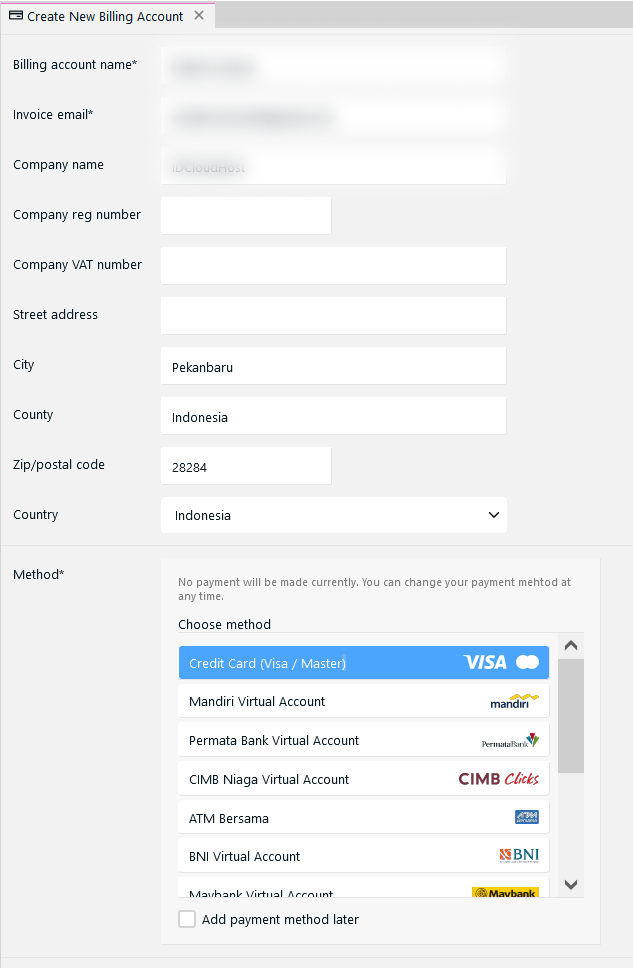Click the VISA logo on Credit Card option
633x968 pixels.
point(485,662)
